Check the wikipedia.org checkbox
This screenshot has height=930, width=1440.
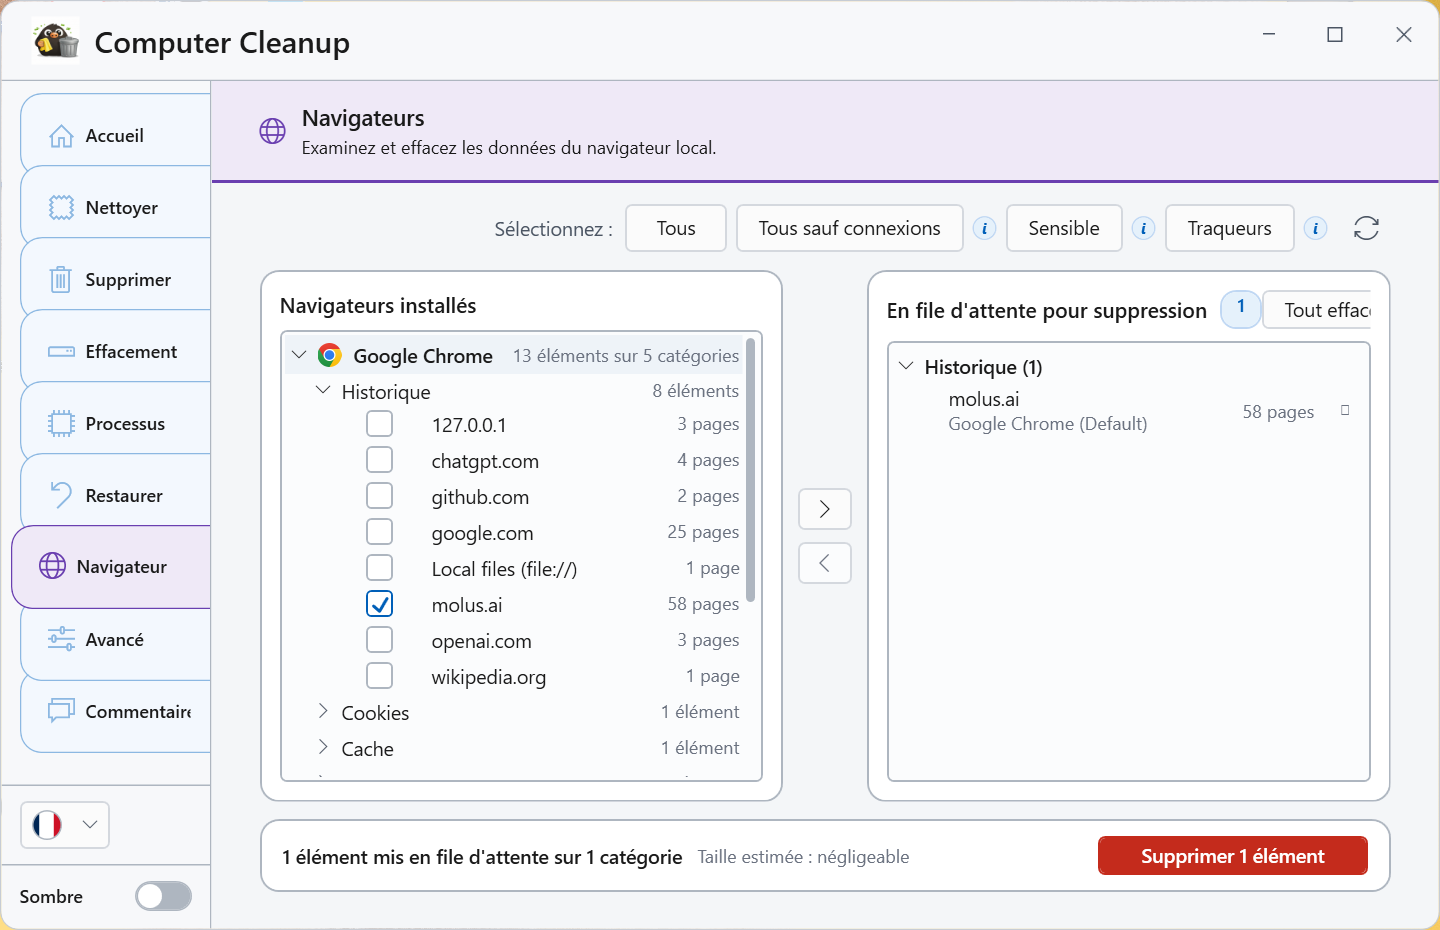379,676
